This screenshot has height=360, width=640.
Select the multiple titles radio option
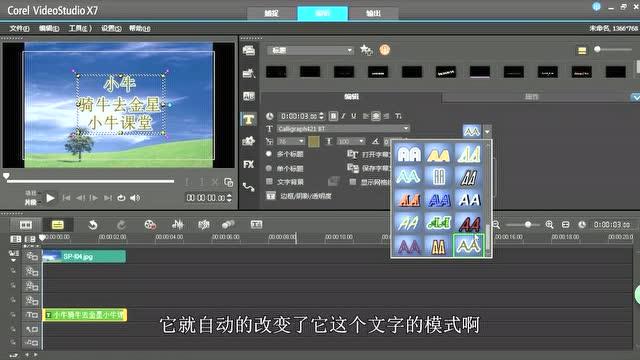click(x=269, y=154)
